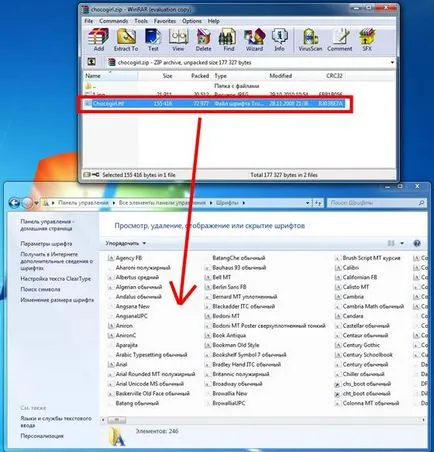The height and width of the screenshot is (452, 434).
Task: Click the Back arrow in Fonts window
Action: (14, 203)
